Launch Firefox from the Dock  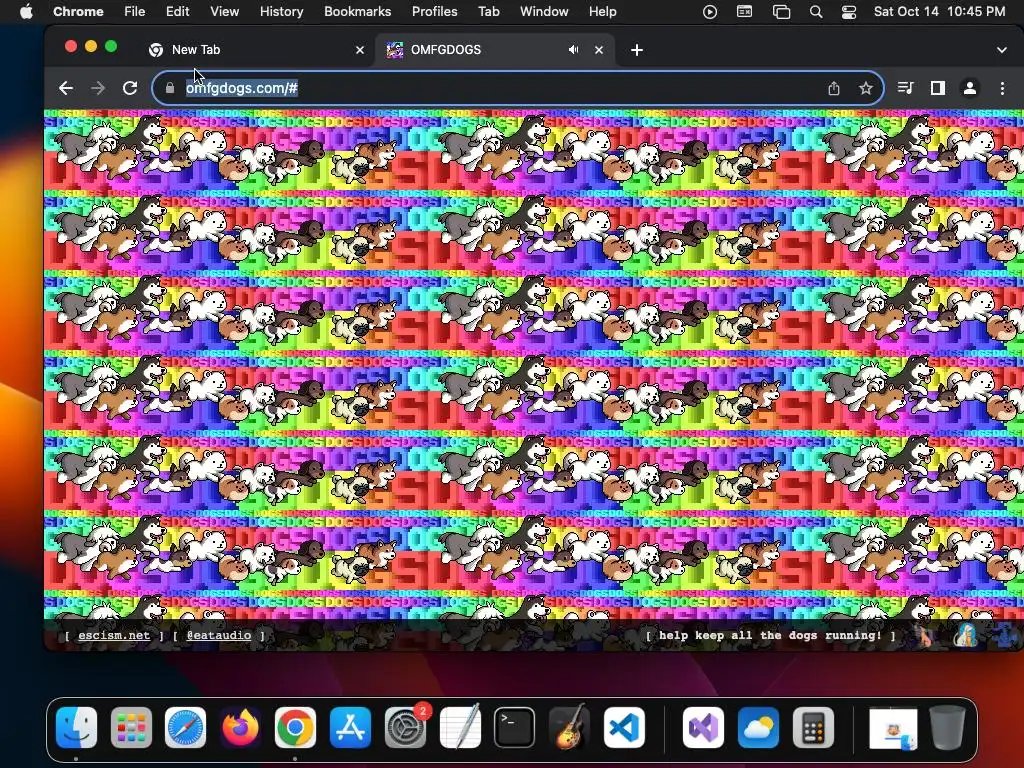[240, 728]
